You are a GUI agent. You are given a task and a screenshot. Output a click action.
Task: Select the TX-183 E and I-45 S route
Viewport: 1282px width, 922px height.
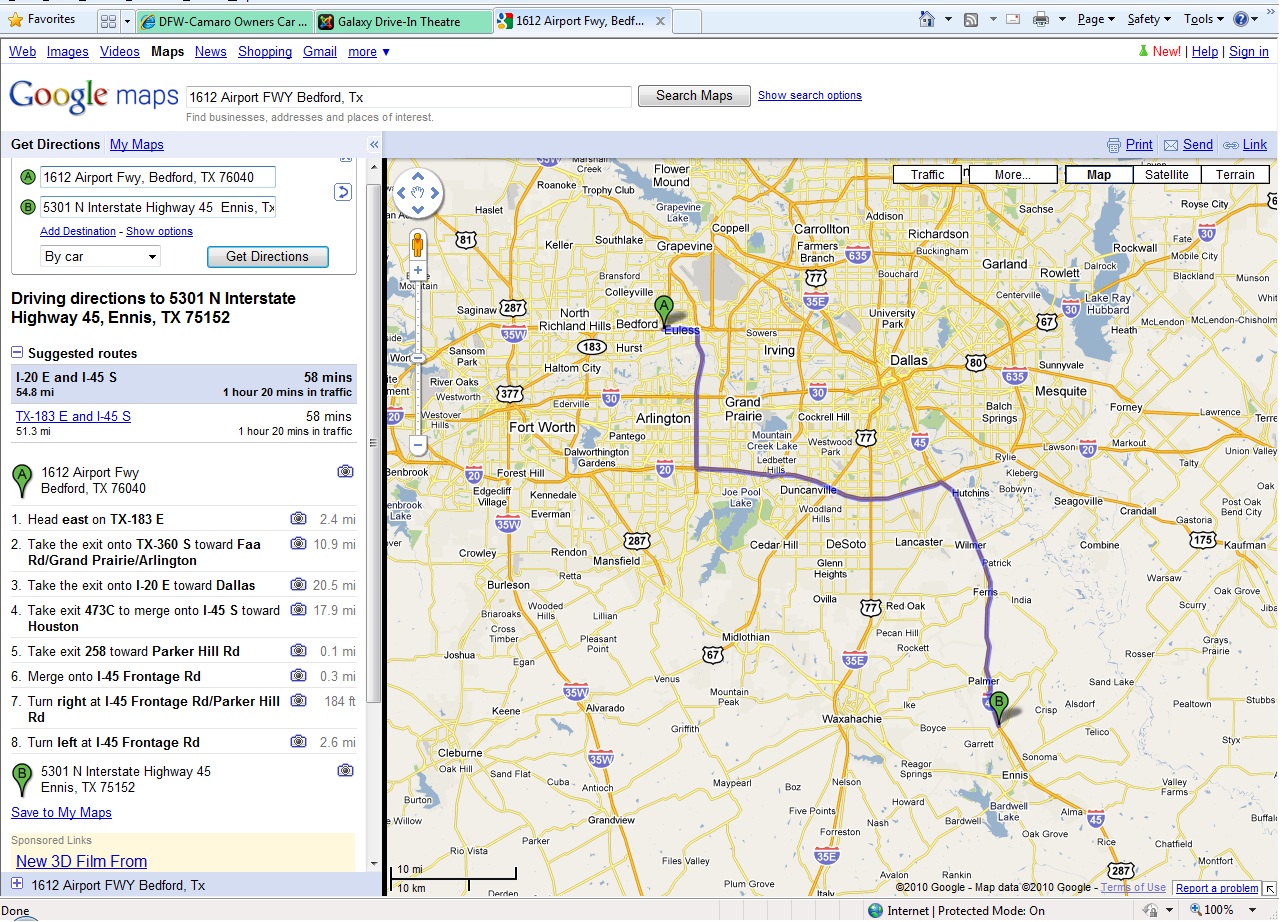pos(73,416)
